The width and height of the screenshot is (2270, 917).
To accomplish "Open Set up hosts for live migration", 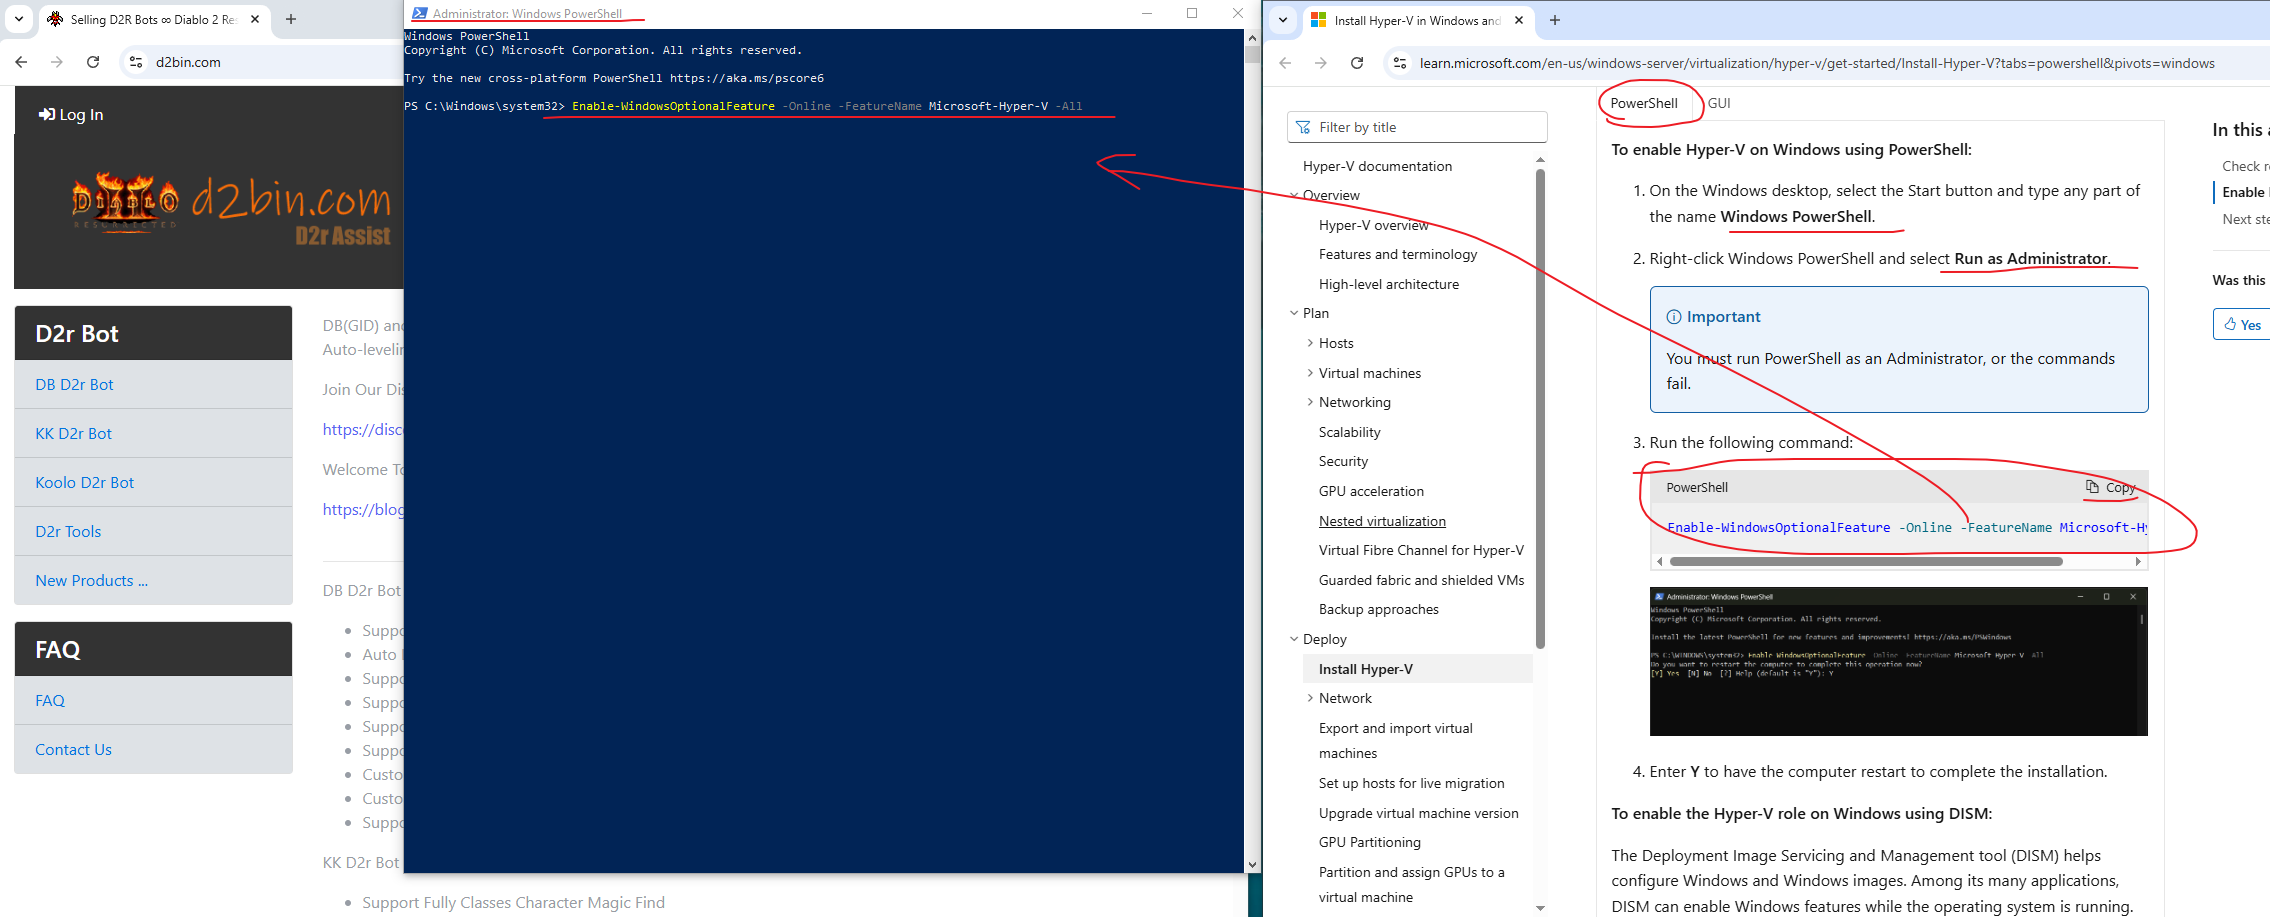I will pyautogui.click(x=1411, y=783).
